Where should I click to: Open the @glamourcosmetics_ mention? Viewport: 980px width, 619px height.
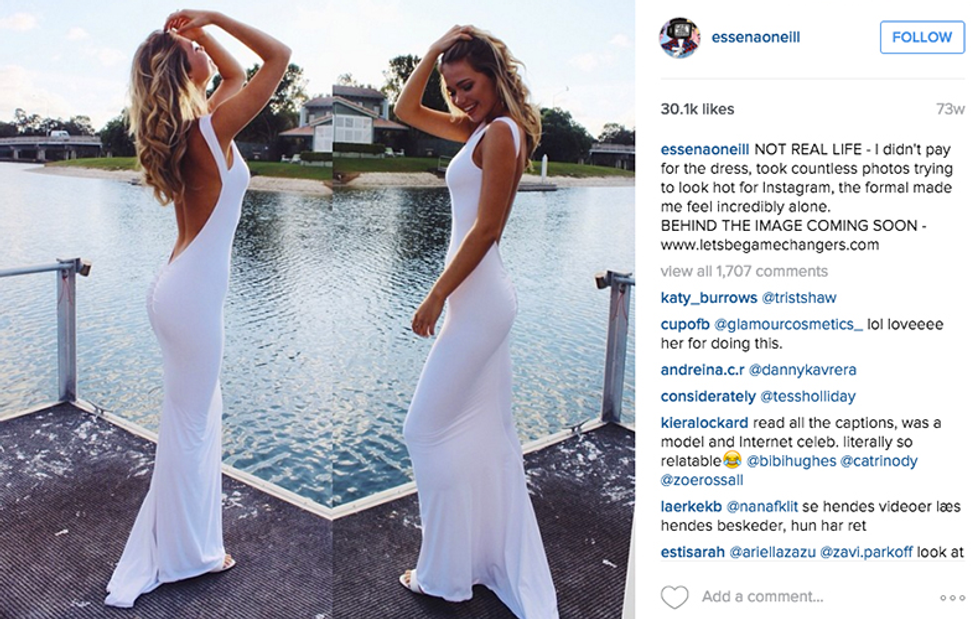tap(788, 325)
